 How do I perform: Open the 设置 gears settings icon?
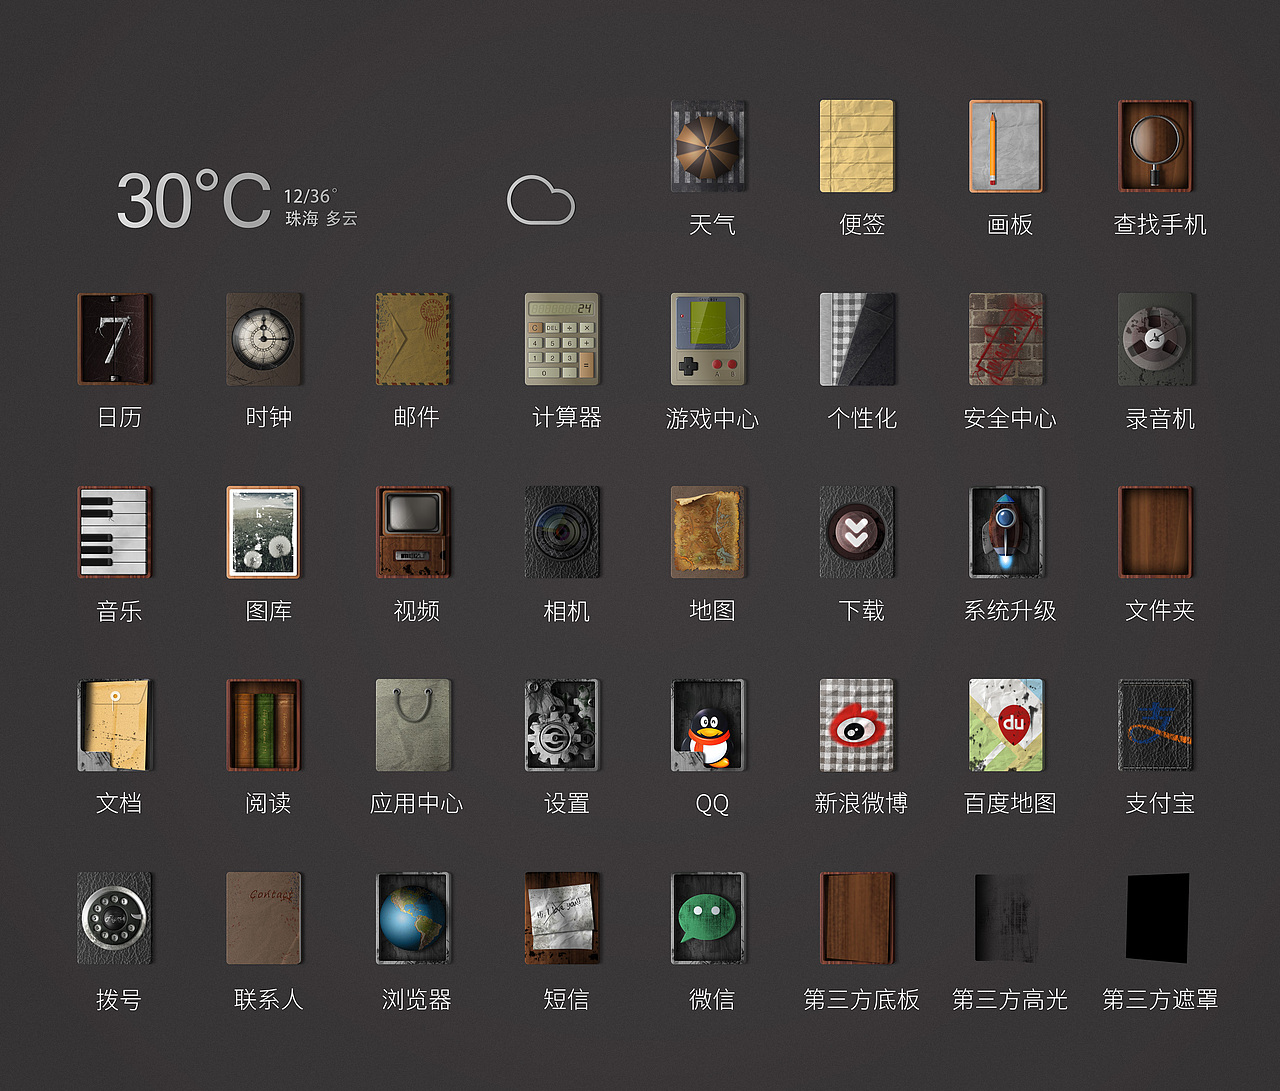562,725
